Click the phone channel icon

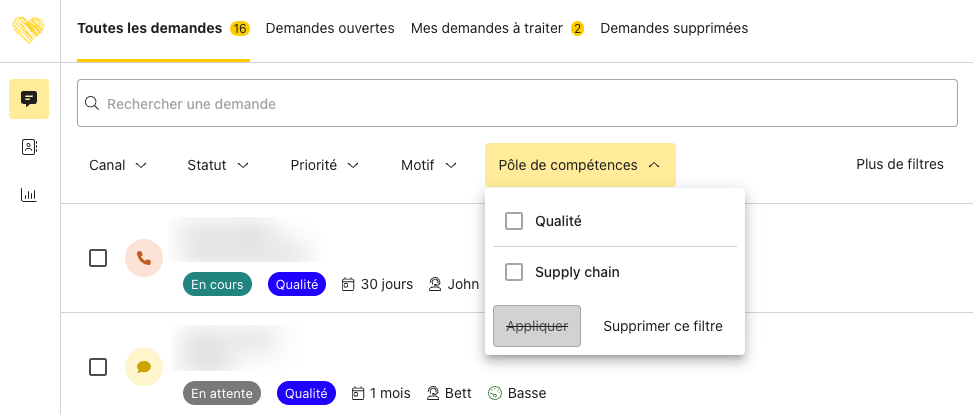click(144, 258)
